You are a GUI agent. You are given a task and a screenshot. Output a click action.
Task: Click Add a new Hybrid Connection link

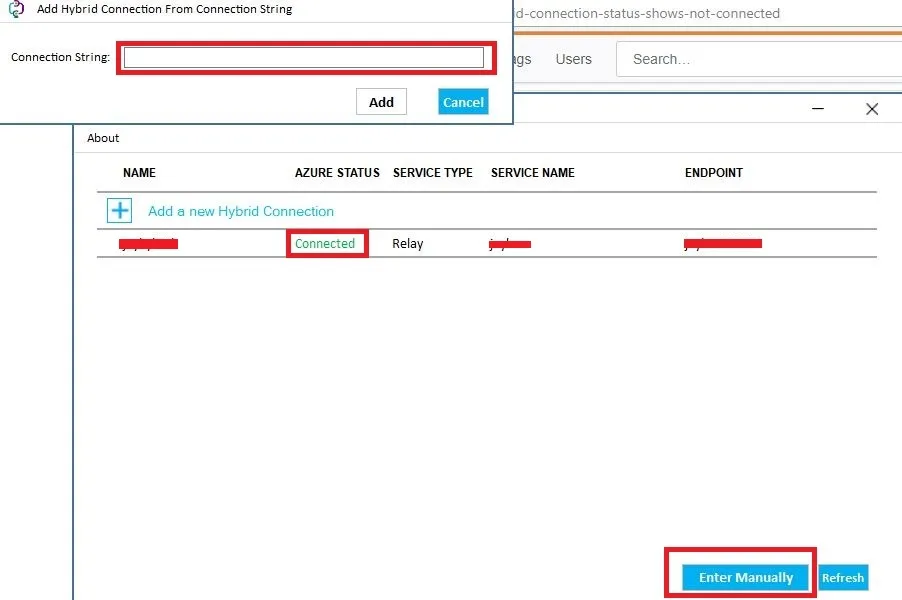pos(241,211)
